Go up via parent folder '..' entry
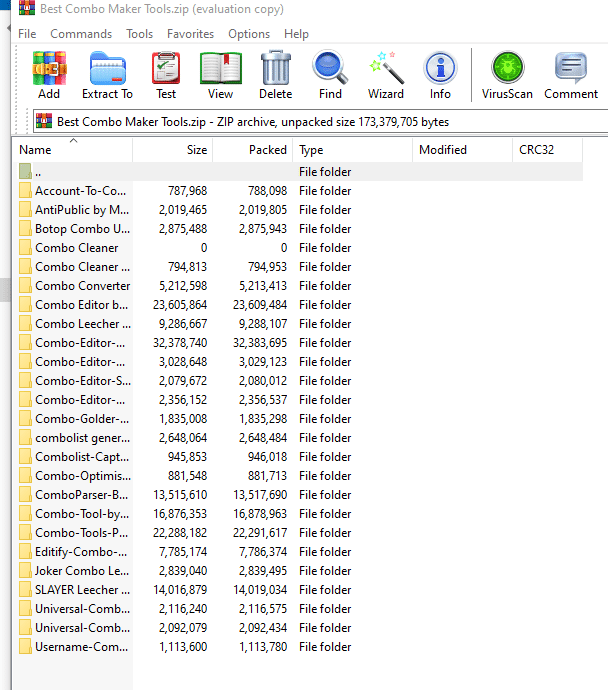This screenshot has width=608, height=690. [x=38, y=172]
